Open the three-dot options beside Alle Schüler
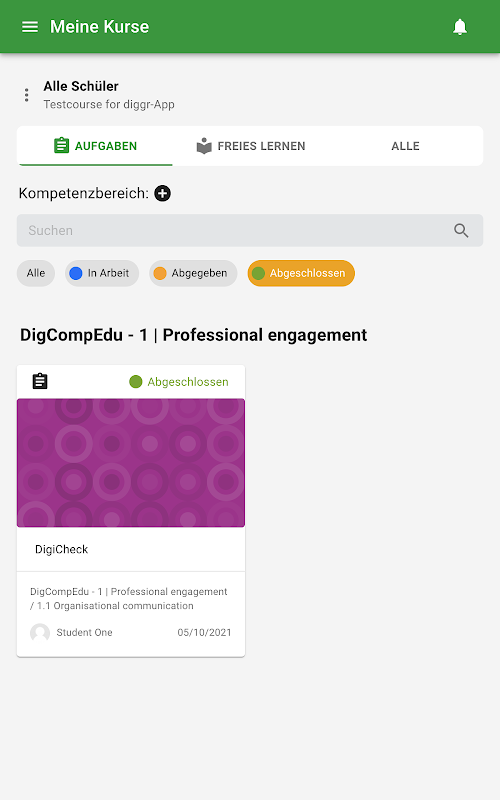The height and width of the screenshot is (800, 500). [27, 95]
